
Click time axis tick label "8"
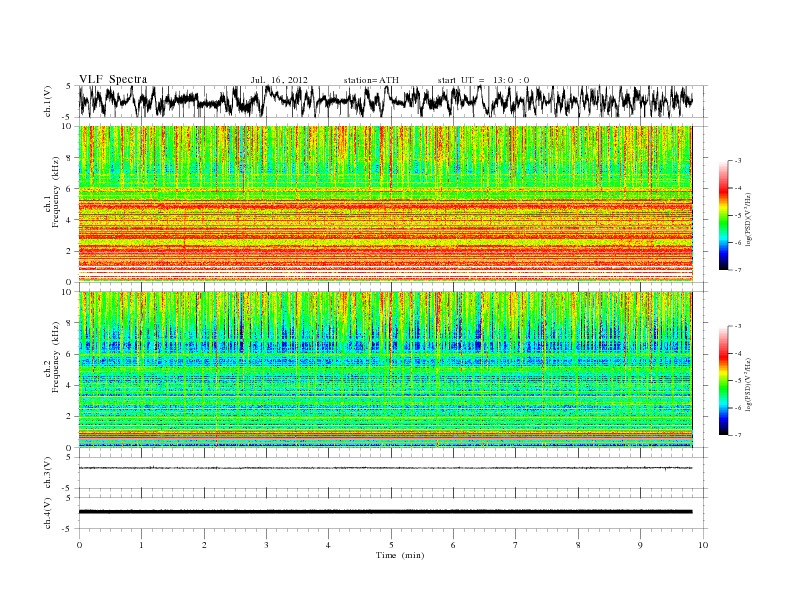click(578, 545)
